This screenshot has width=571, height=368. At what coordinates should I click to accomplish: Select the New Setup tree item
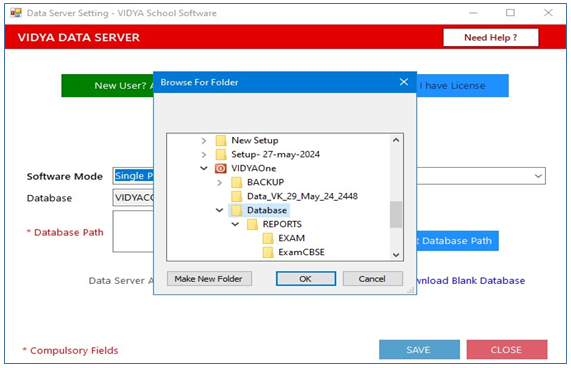pos(255,141)
